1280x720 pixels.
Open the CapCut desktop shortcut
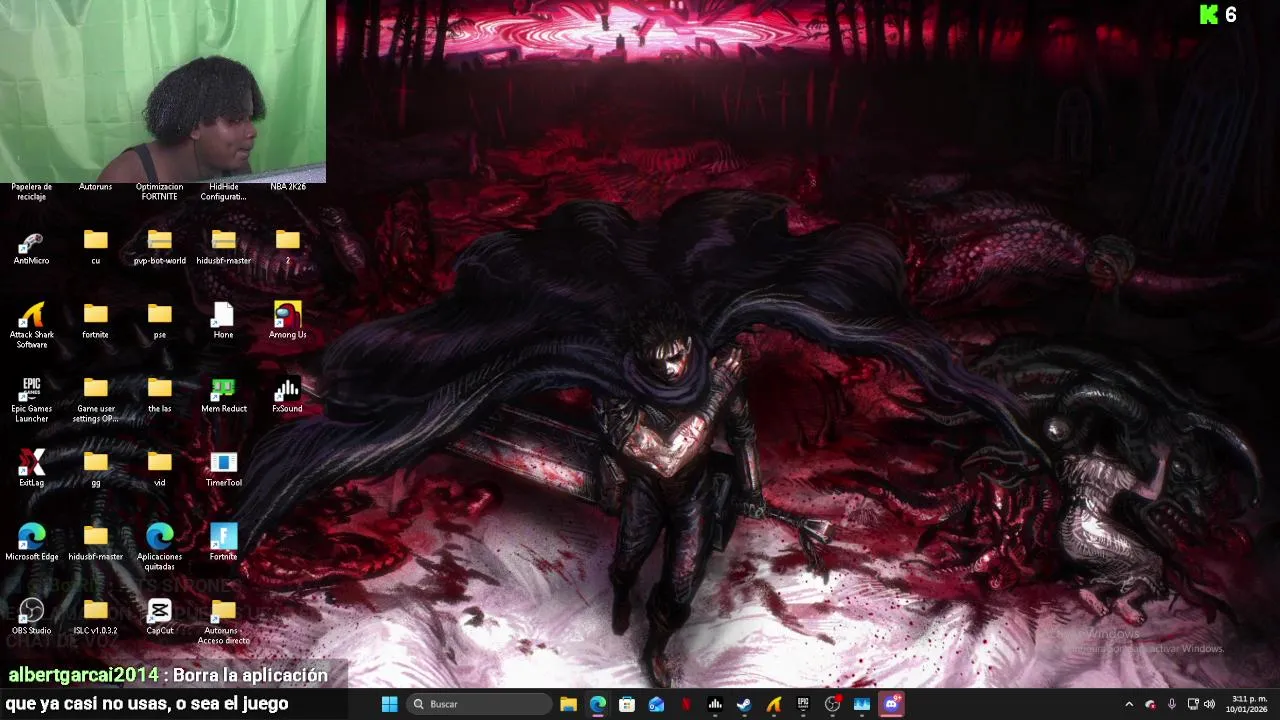click(159, 616)
